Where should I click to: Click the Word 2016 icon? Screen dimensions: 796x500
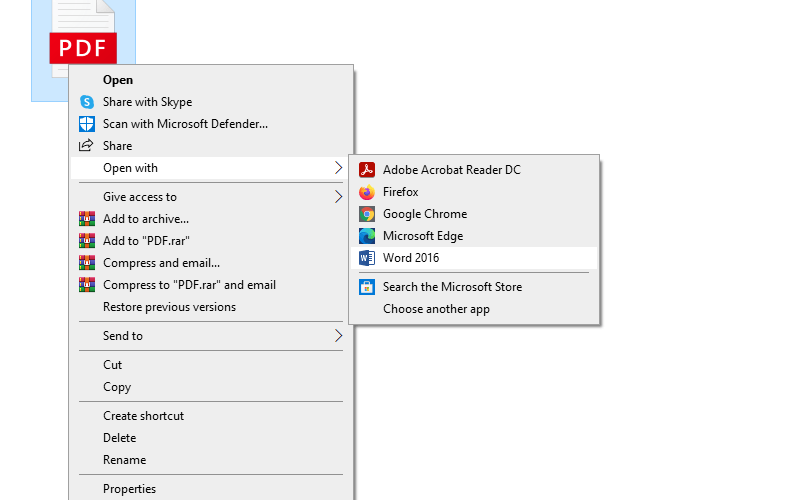tap(367, 258)
